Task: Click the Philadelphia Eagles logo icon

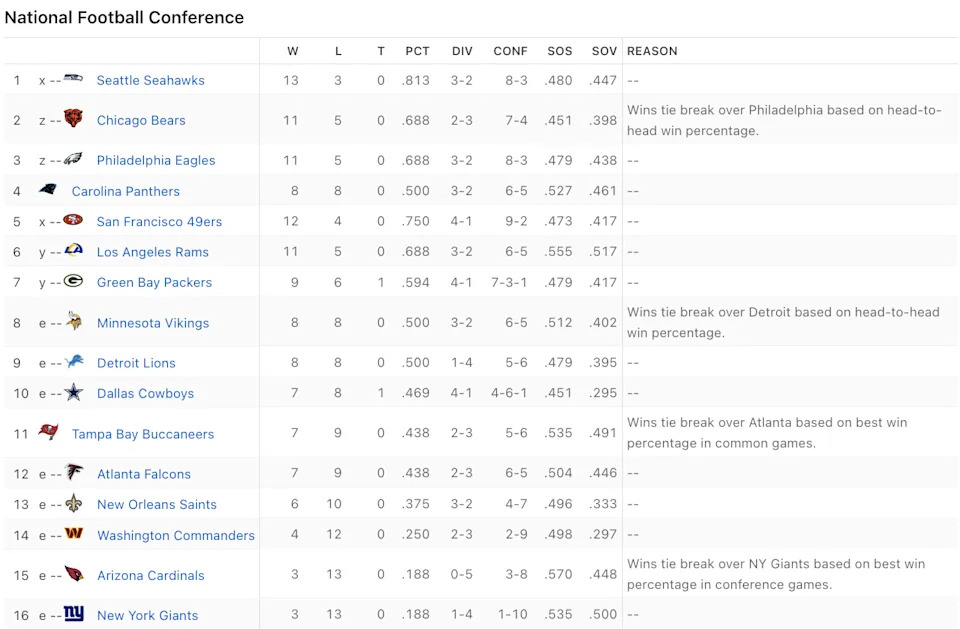Action: coord(74,159)
